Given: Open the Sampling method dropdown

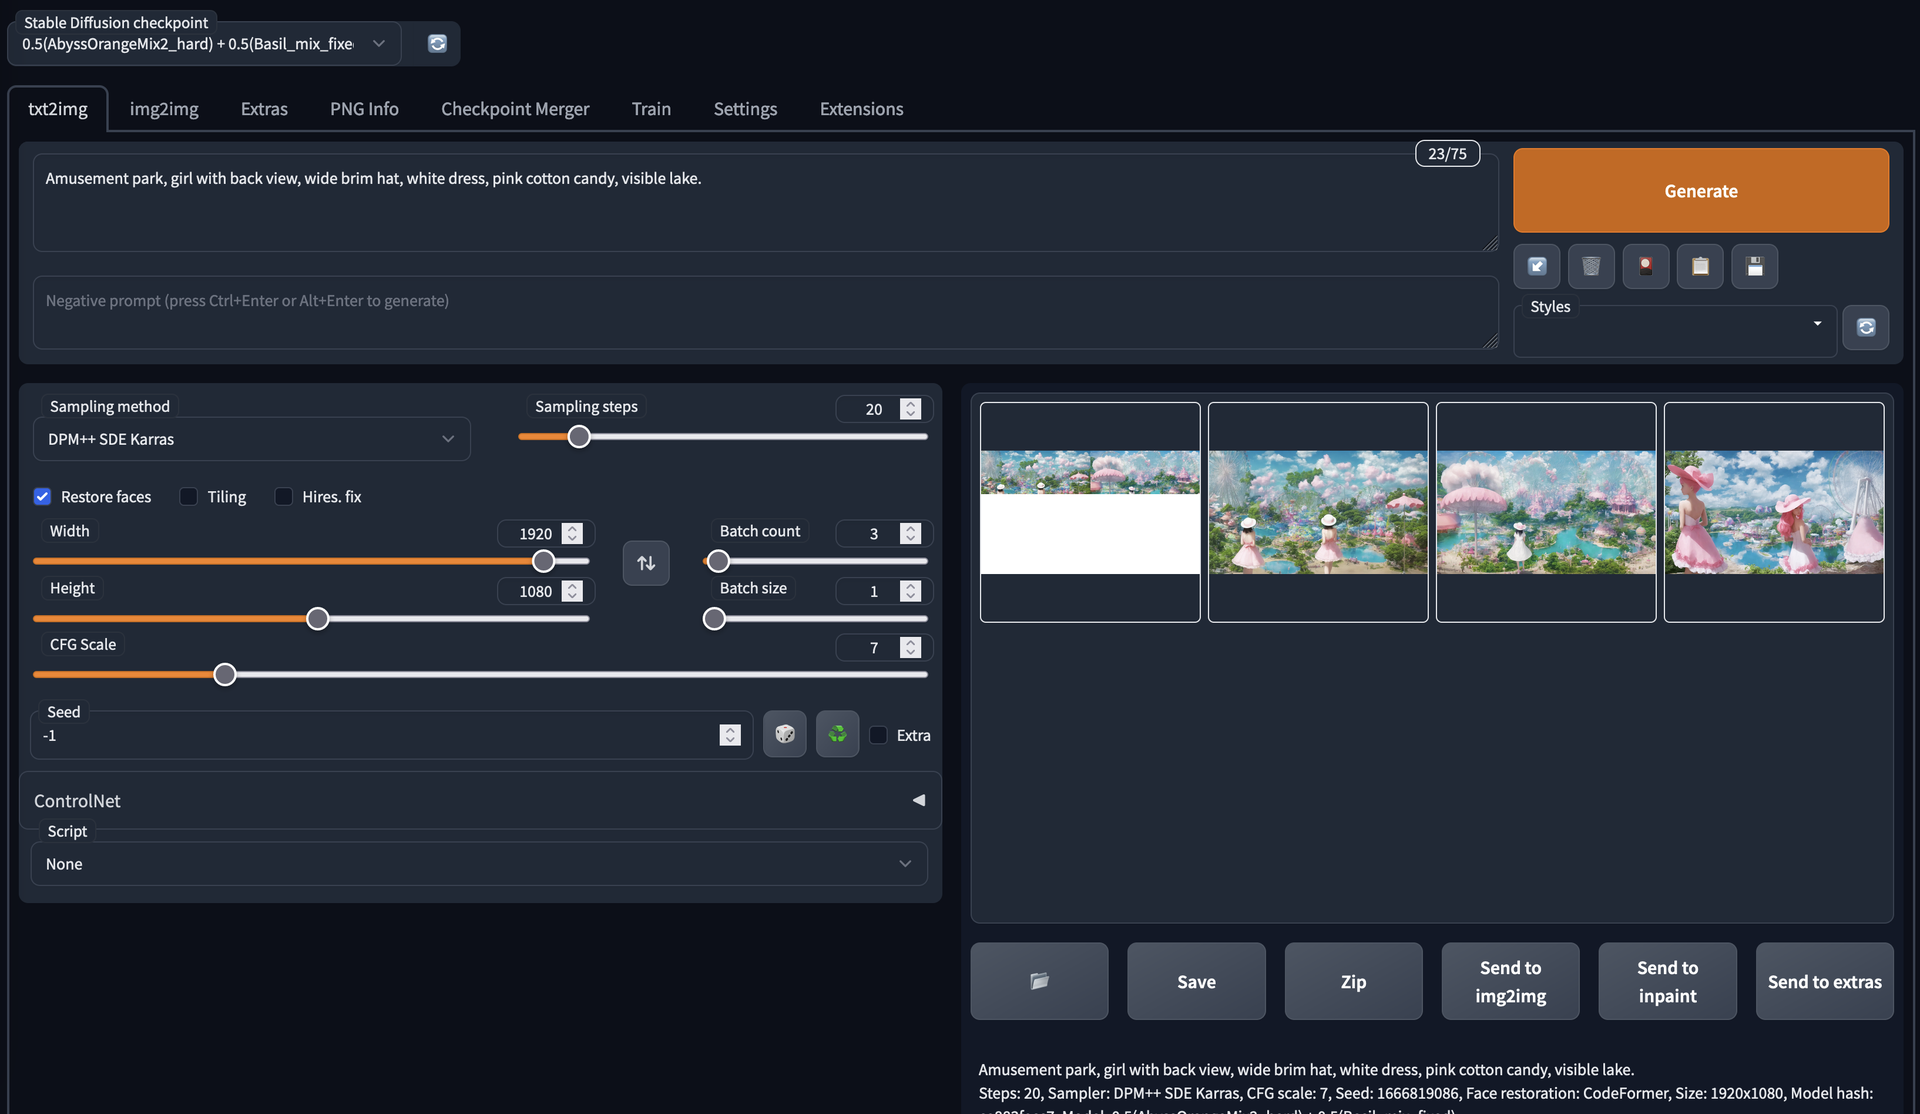Looking at the screenshot, I should tap(251, 439).
